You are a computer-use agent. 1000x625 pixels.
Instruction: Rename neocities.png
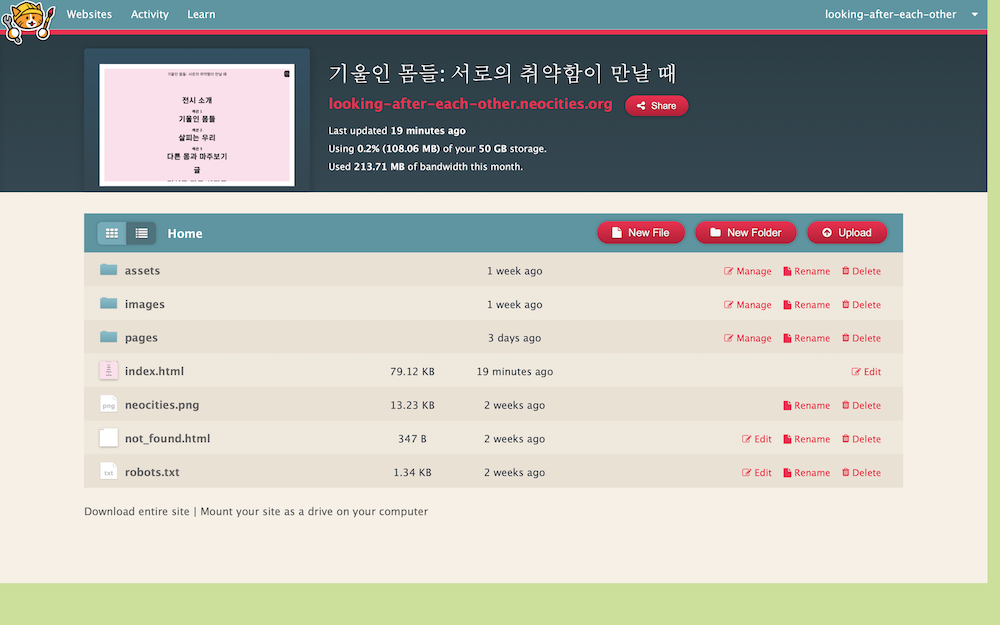807,406
